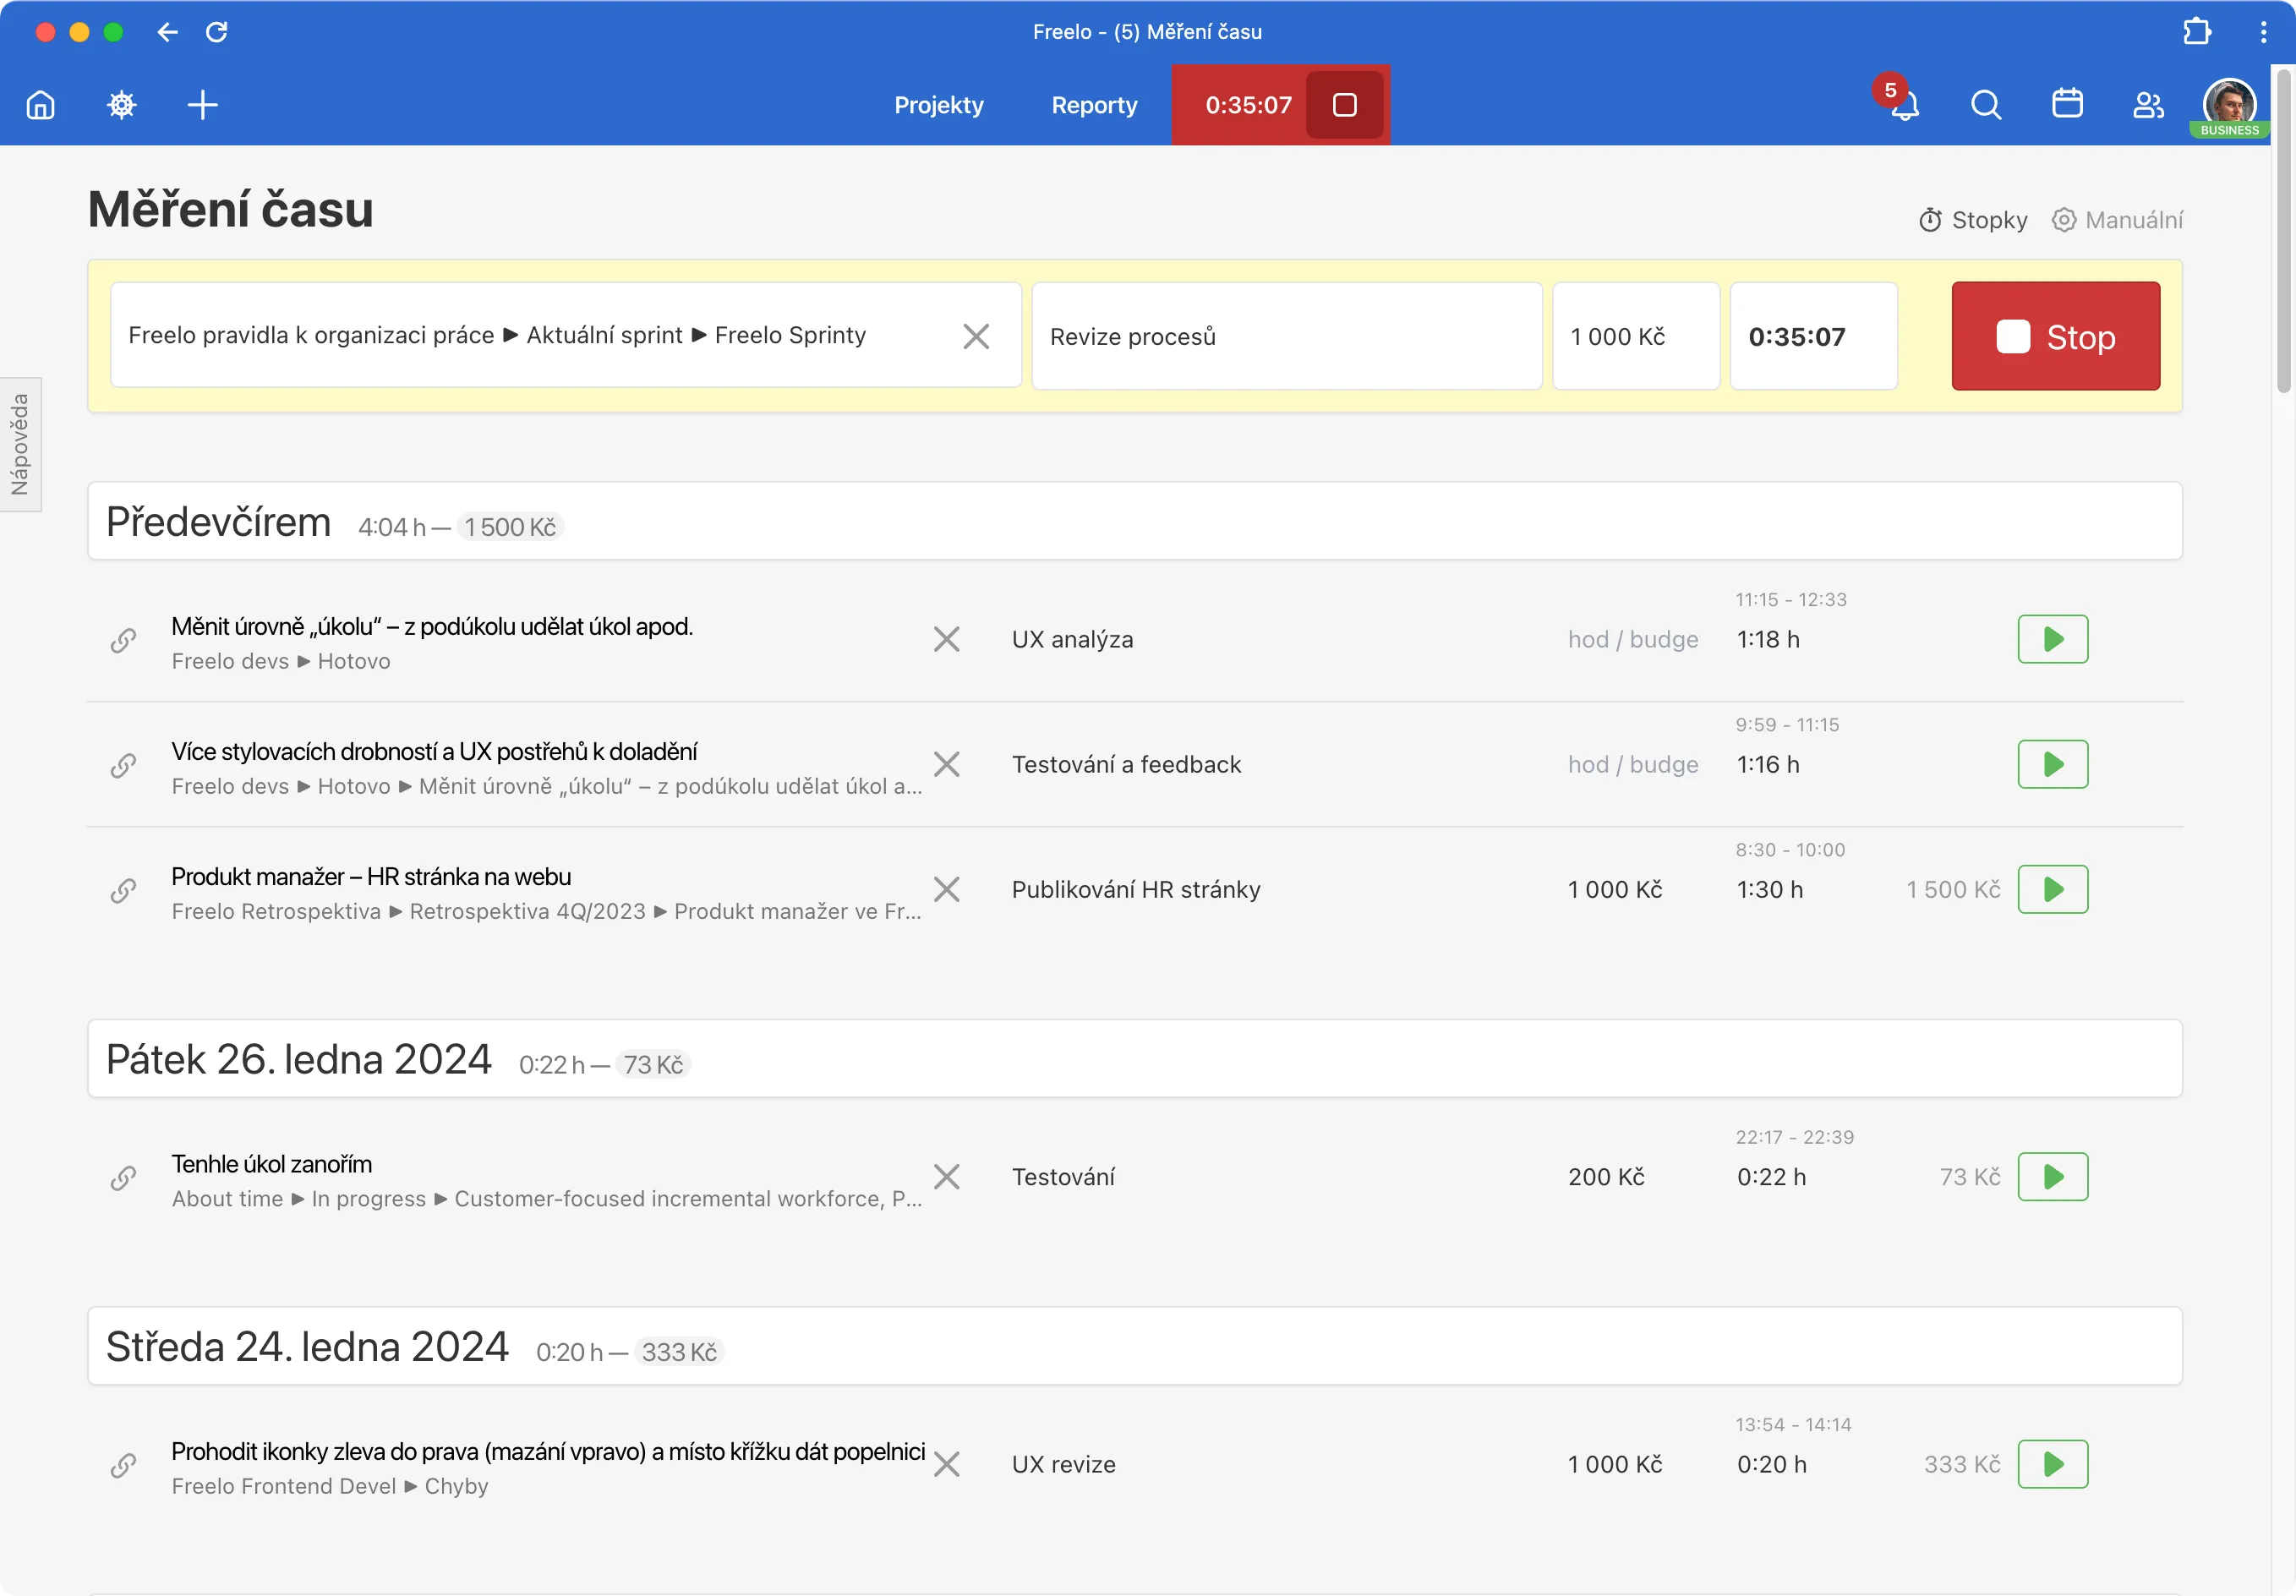Screen dimensions: 2296x1596
Task: Edit the 1:16 h duration value
Action: [x=1768, y=765]
